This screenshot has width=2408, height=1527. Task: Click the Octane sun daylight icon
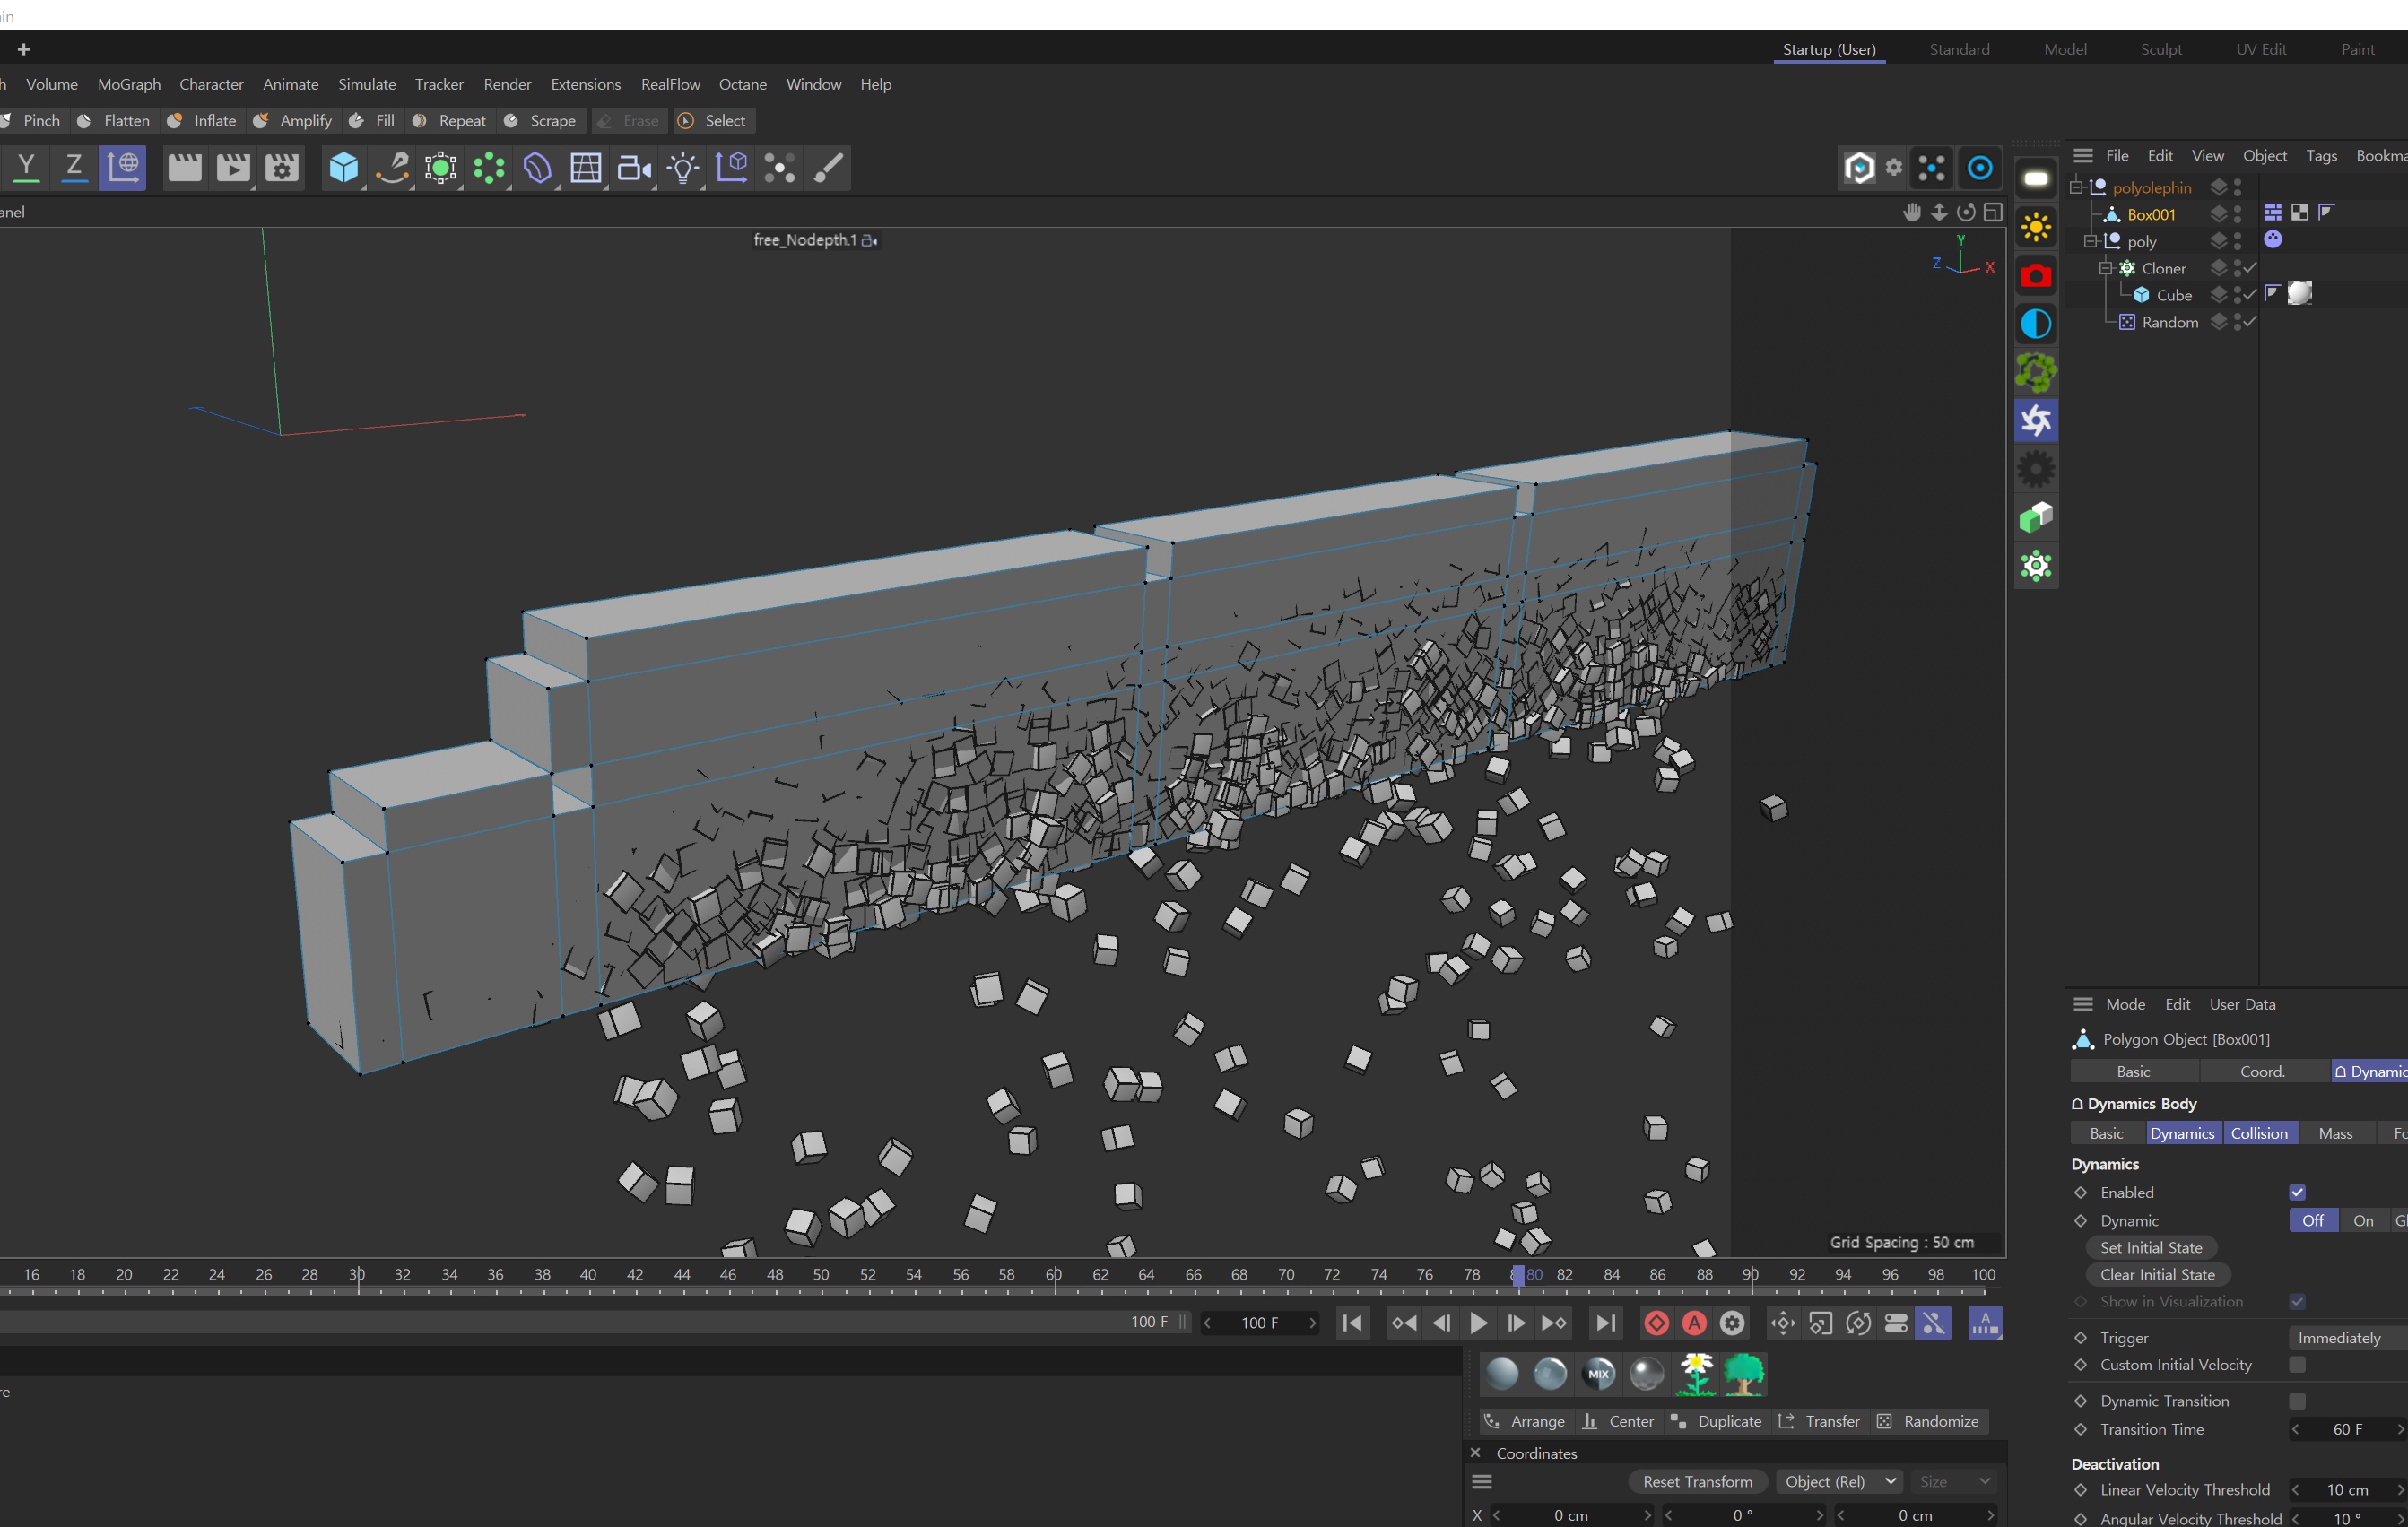click(2036, 227)
